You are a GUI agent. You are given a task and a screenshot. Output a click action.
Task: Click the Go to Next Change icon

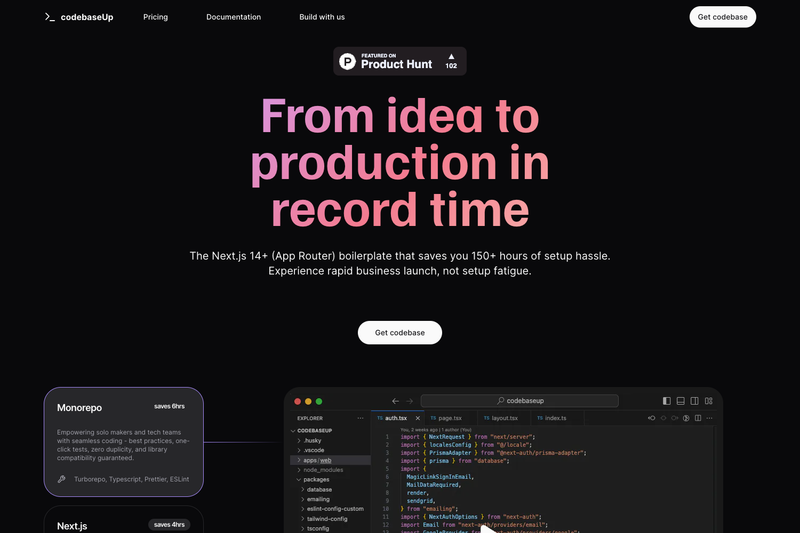tap(674, 418)
